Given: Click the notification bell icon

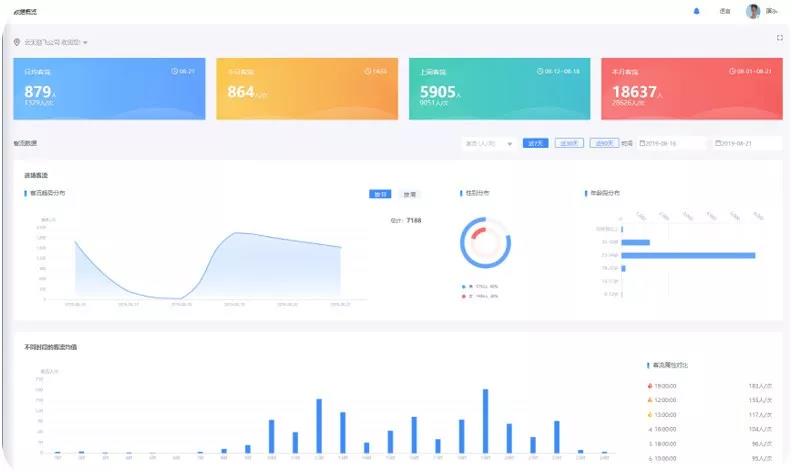Looking at the screenshot, I should point(697,11).
